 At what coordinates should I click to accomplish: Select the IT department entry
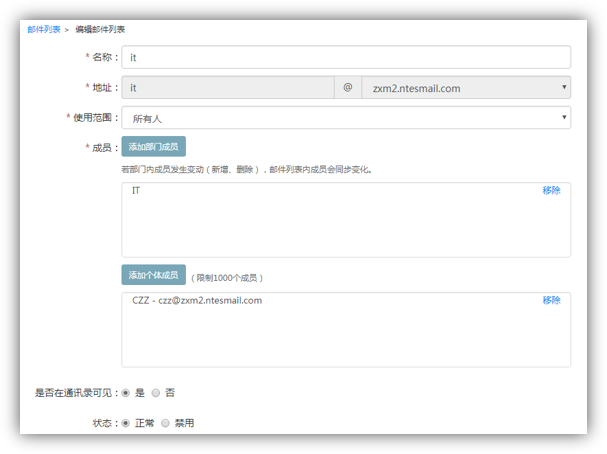[x=136, y=190]
